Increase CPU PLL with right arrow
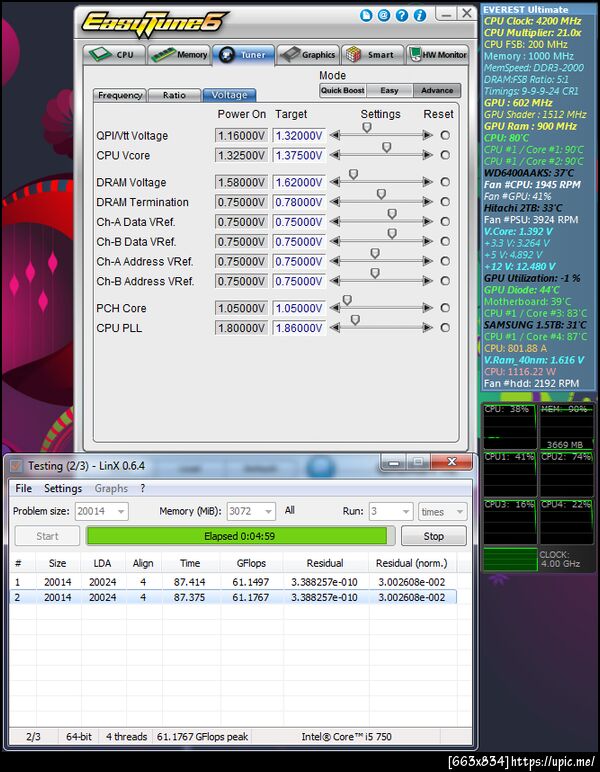This screenshot has height=772, width=600. click(x=427, y=327)
